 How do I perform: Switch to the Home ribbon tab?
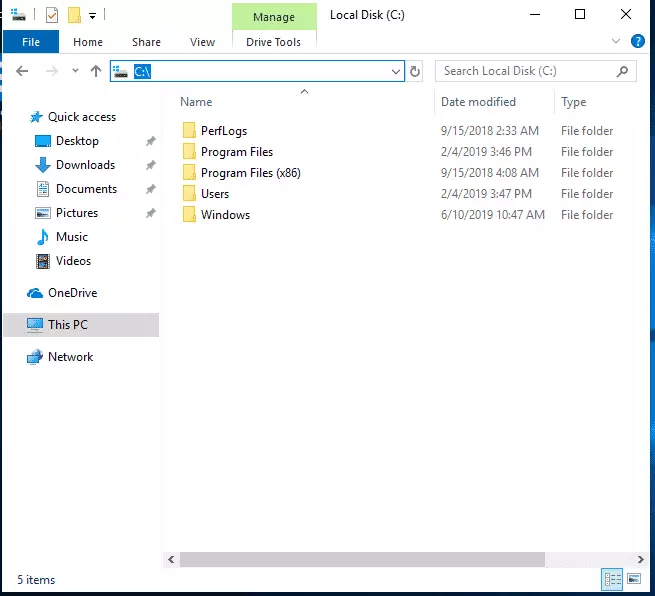pyautogui.click(x=88, y=42)
